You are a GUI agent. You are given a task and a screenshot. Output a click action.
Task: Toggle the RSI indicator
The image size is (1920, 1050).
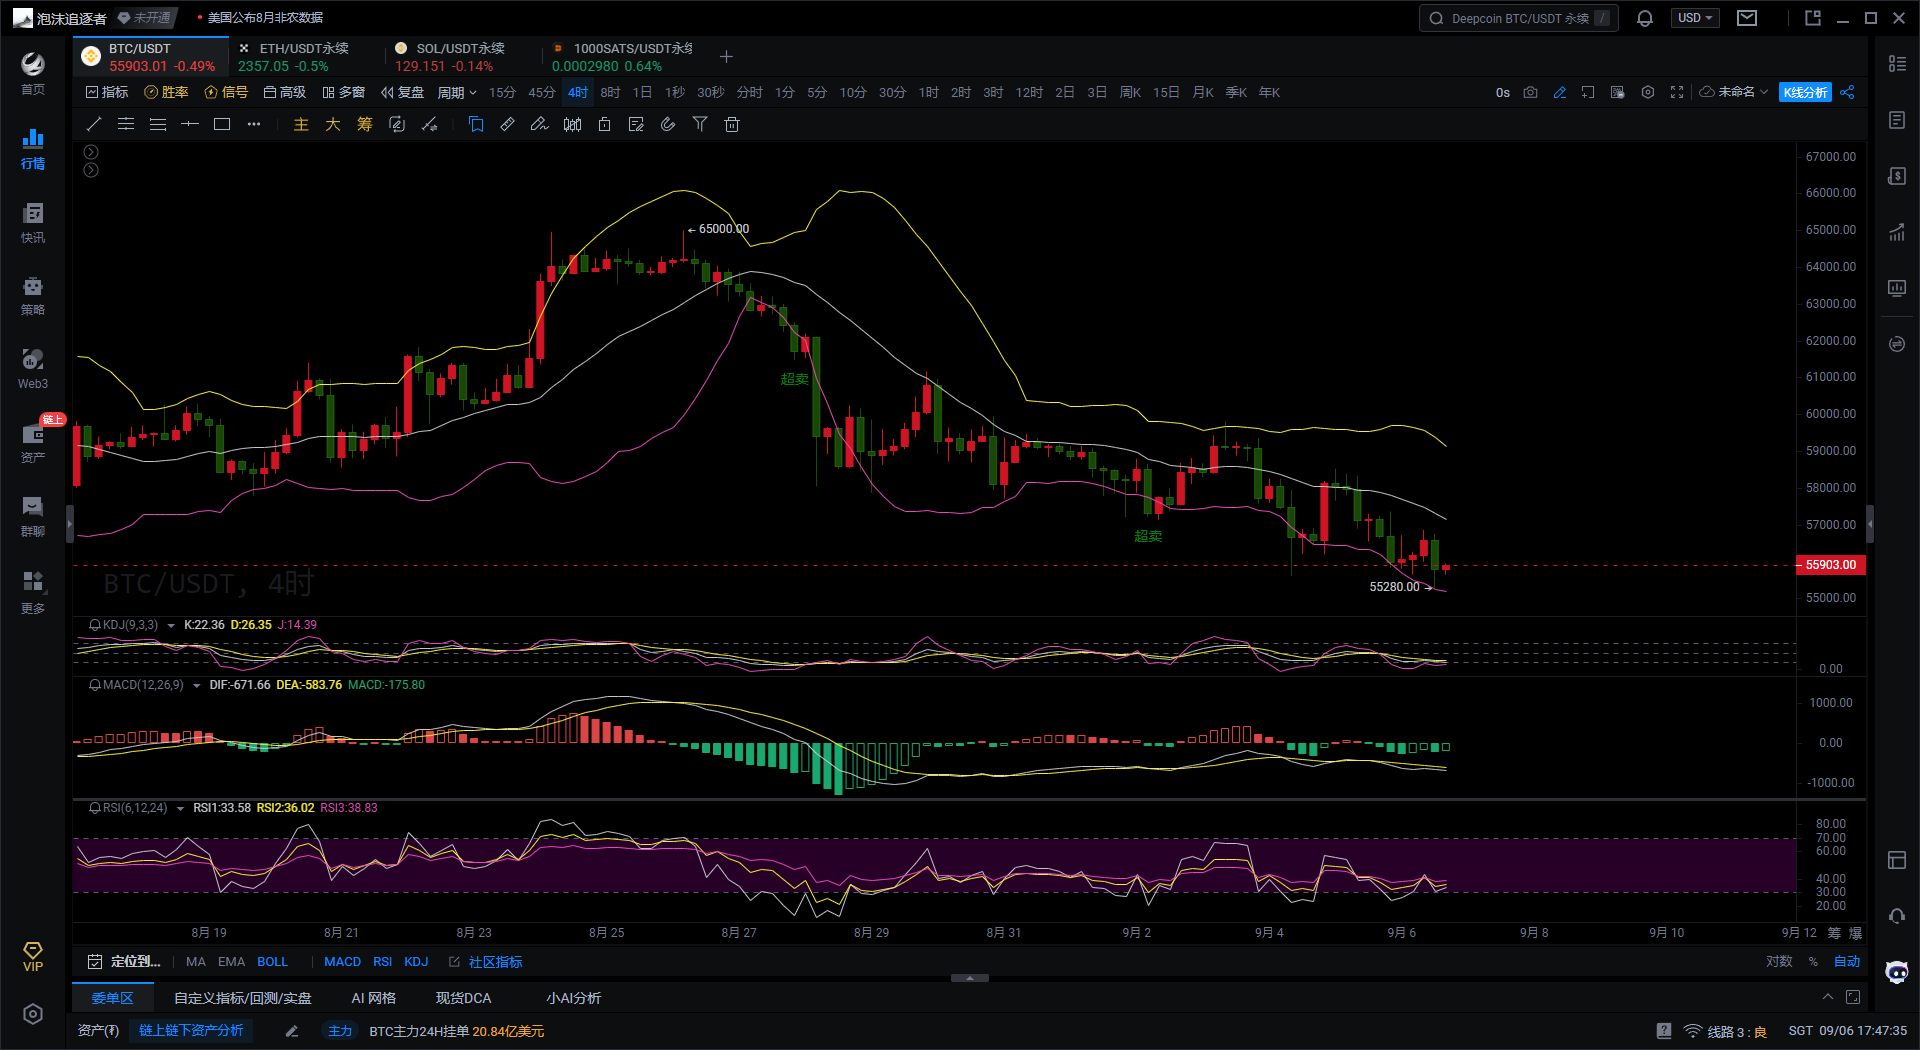pos(382,962)
